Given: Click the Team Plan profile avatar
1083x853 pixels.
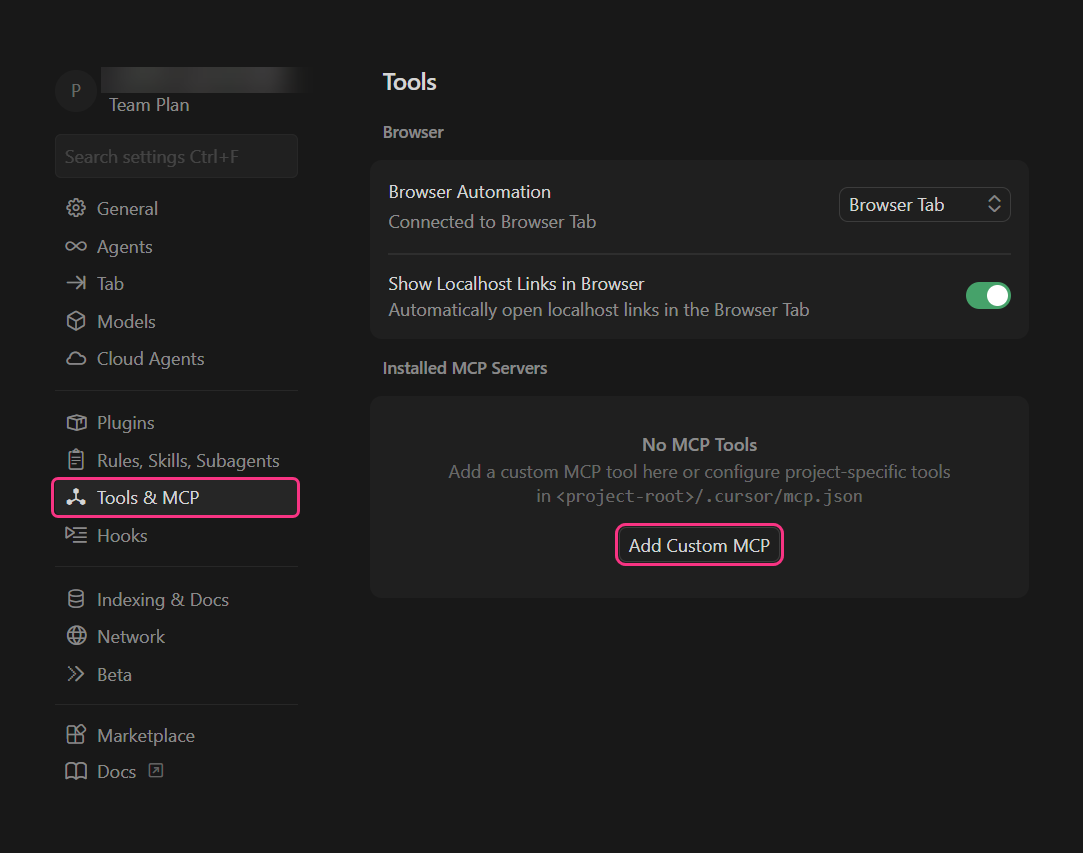Looking at the screenshot, I should click(x=76, y=91).
